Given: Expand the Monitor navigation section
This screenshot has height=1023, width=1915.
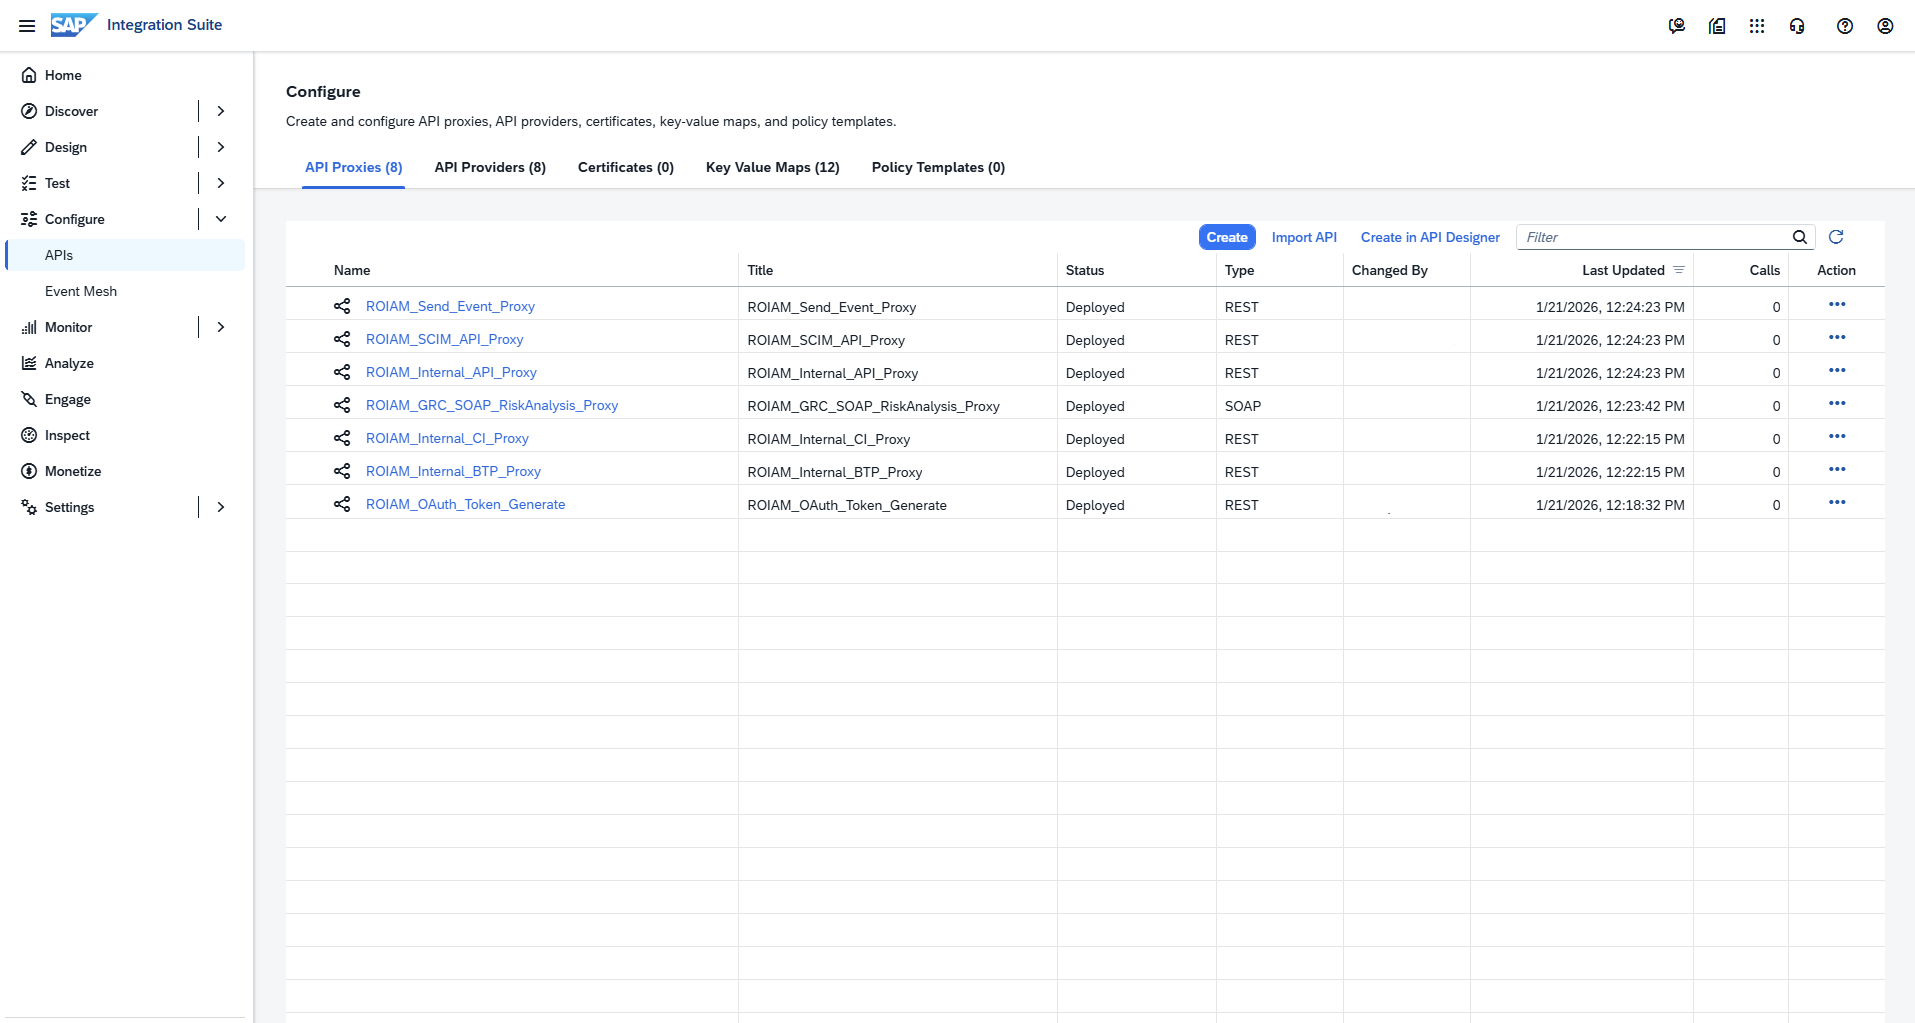Looking at the screenshot, I should pyautogui.click(x=221, y=327).
